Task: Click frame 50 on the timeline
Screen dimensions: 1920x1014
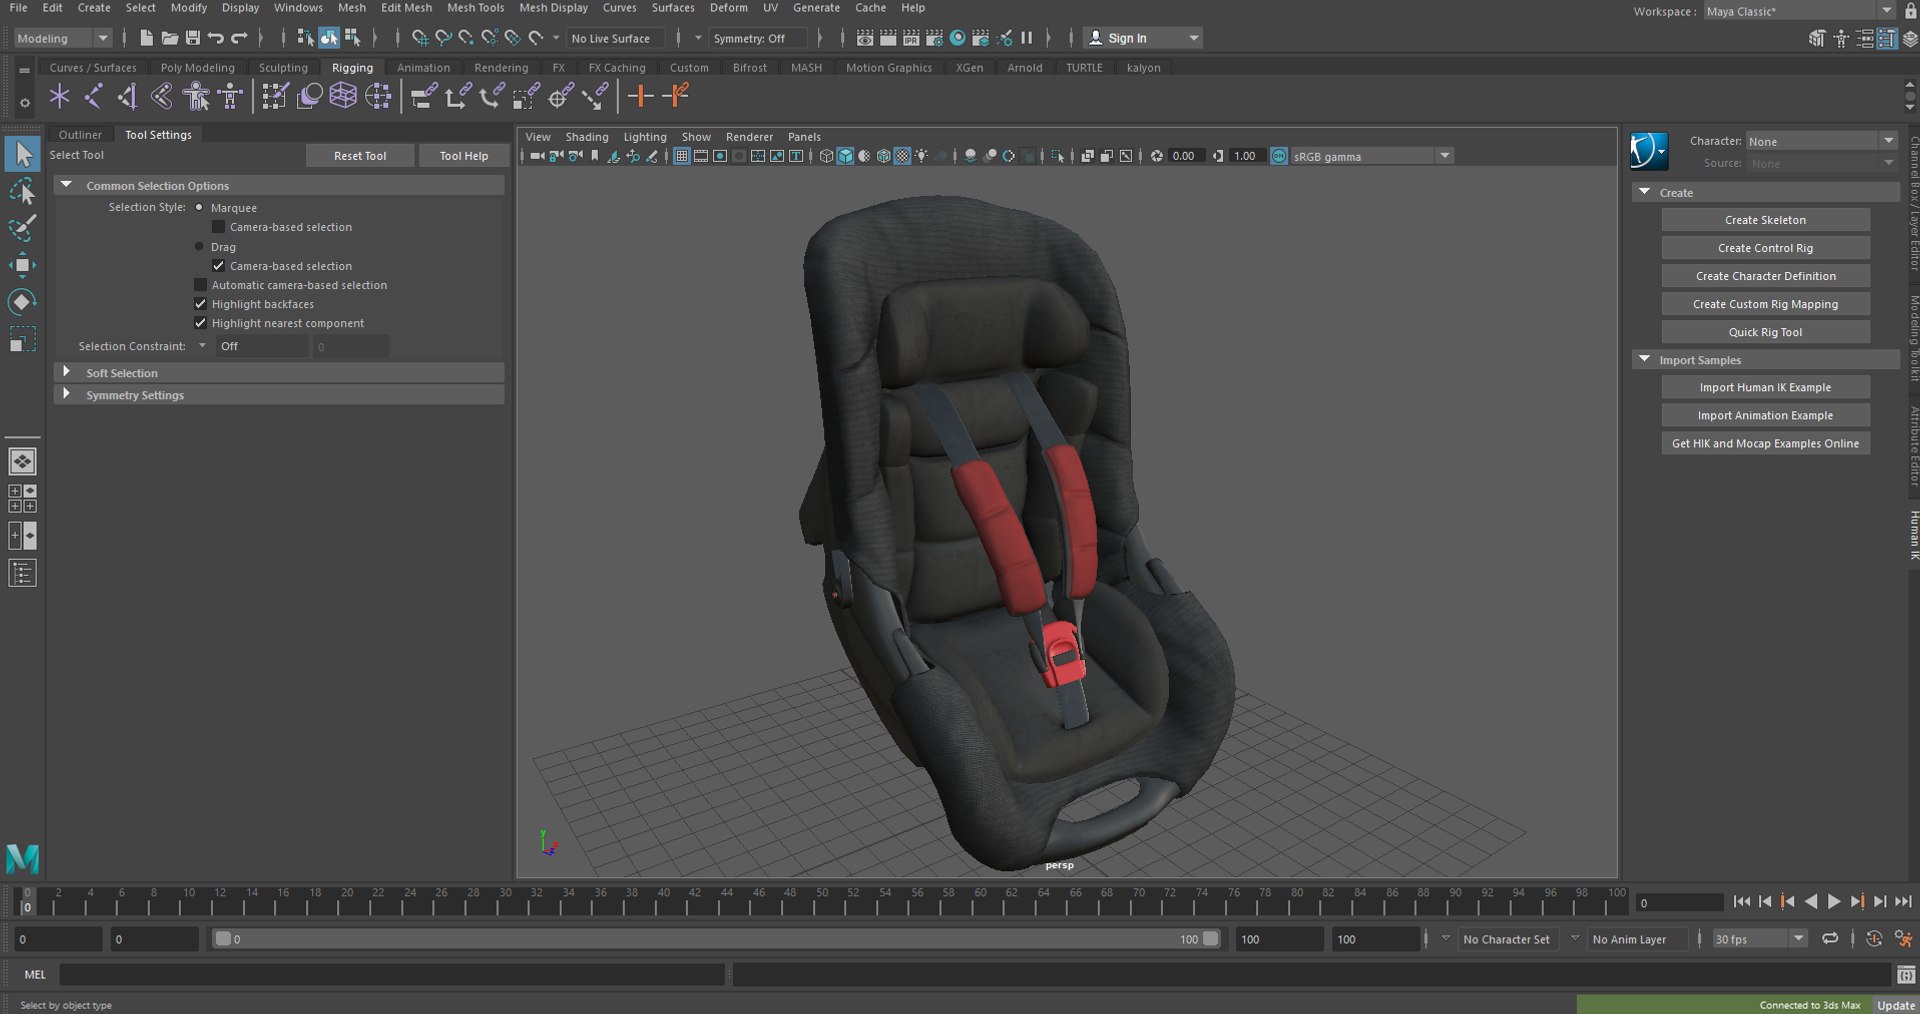Action: click(821, 900)
